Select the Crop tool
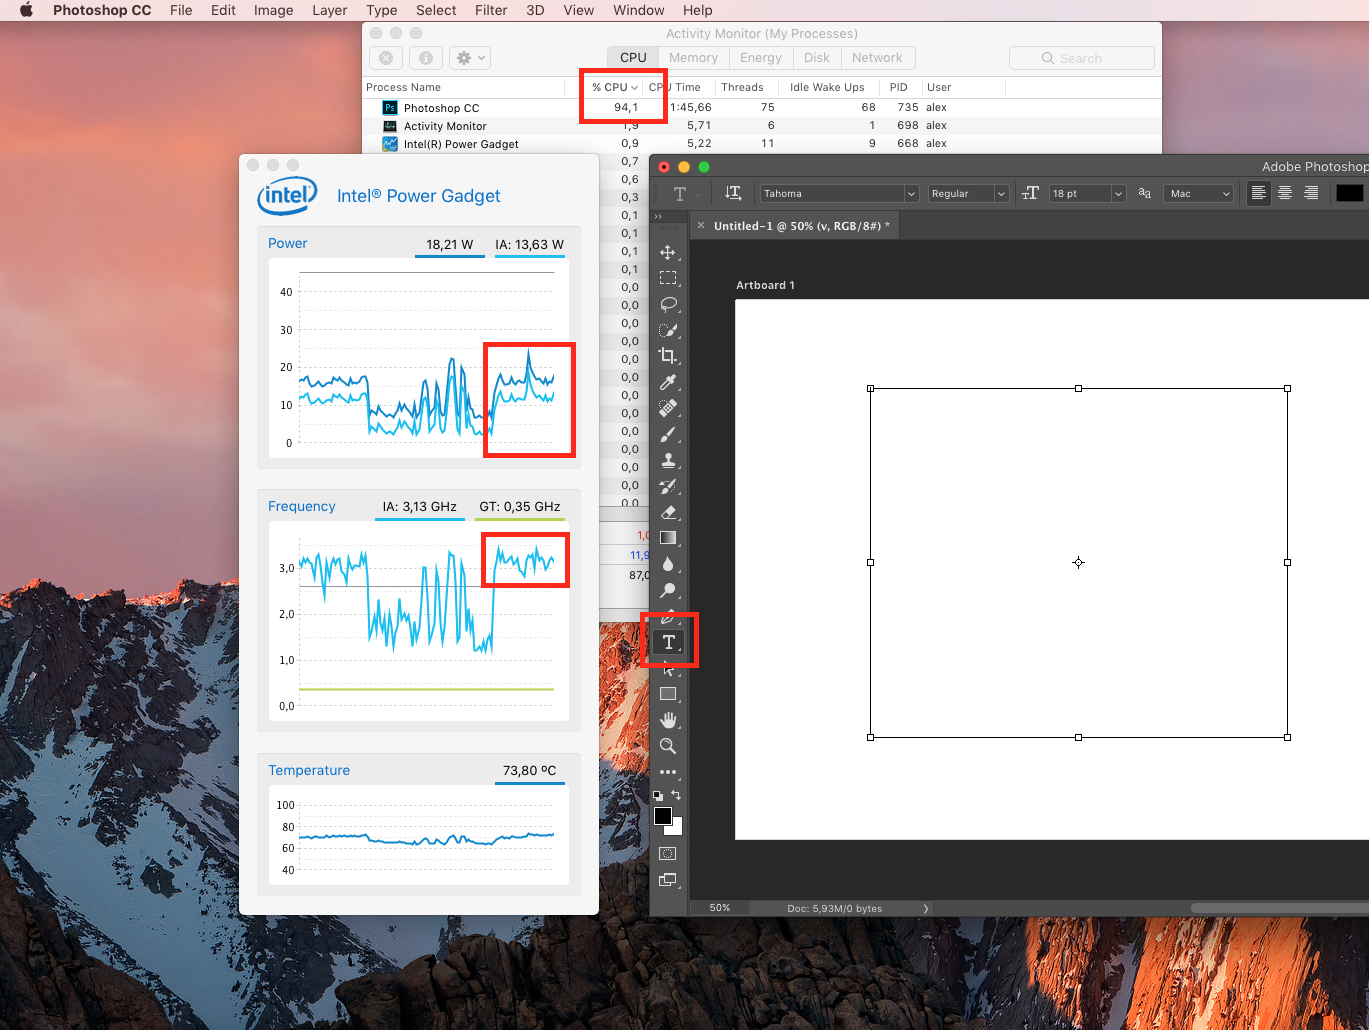 668,356
